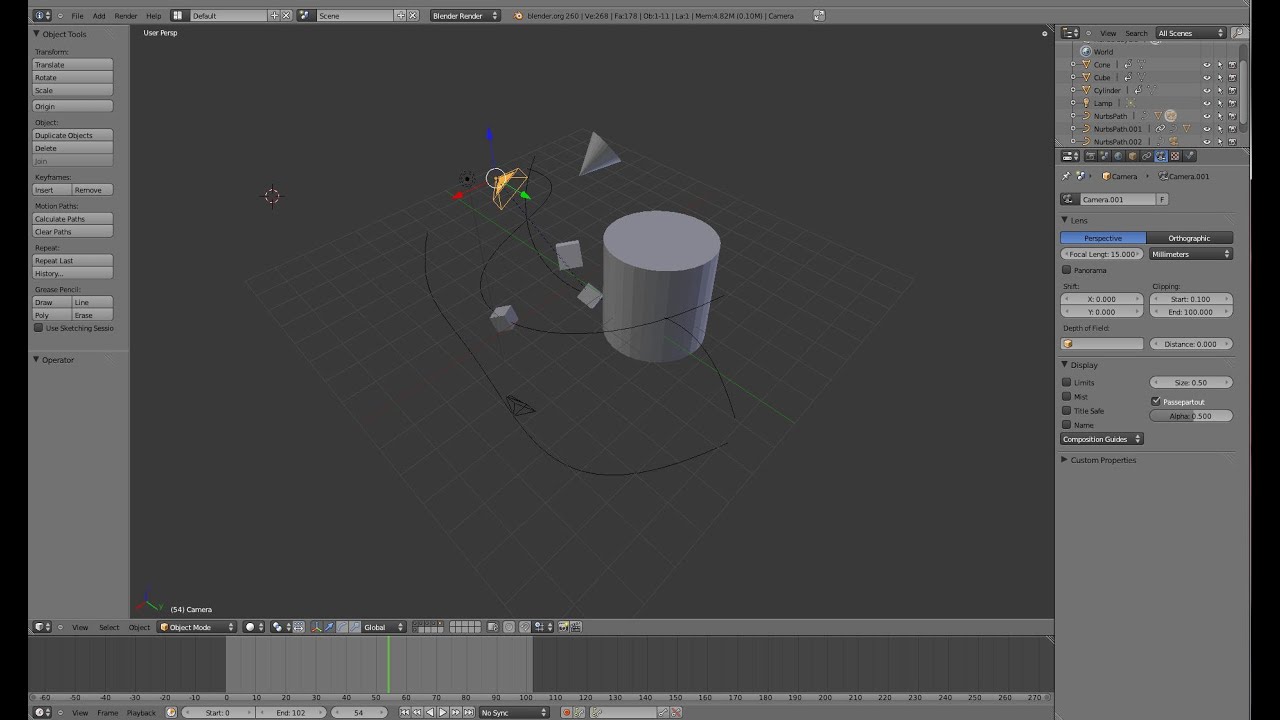This screenshot has width=1280, height=720.
Task: Open the World properties tab icon
Action: click(1118, 156)
